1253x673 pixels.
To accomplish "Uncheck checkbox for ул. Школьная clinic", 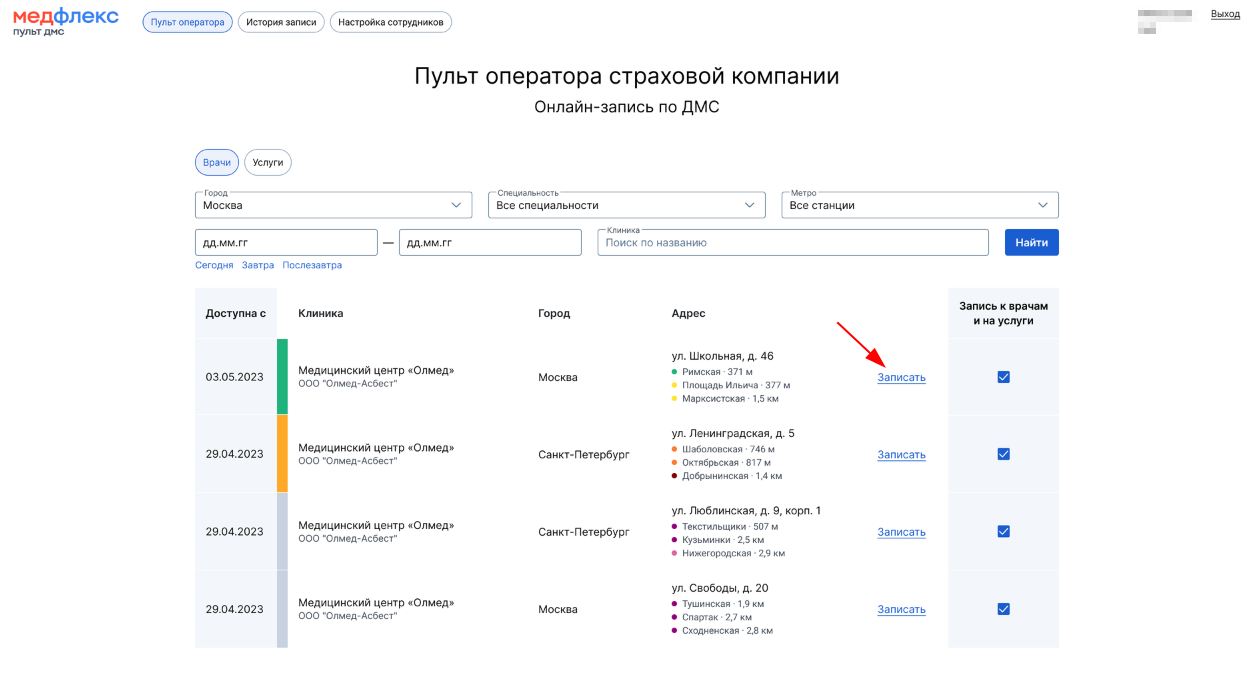I will click(1004, 377).
